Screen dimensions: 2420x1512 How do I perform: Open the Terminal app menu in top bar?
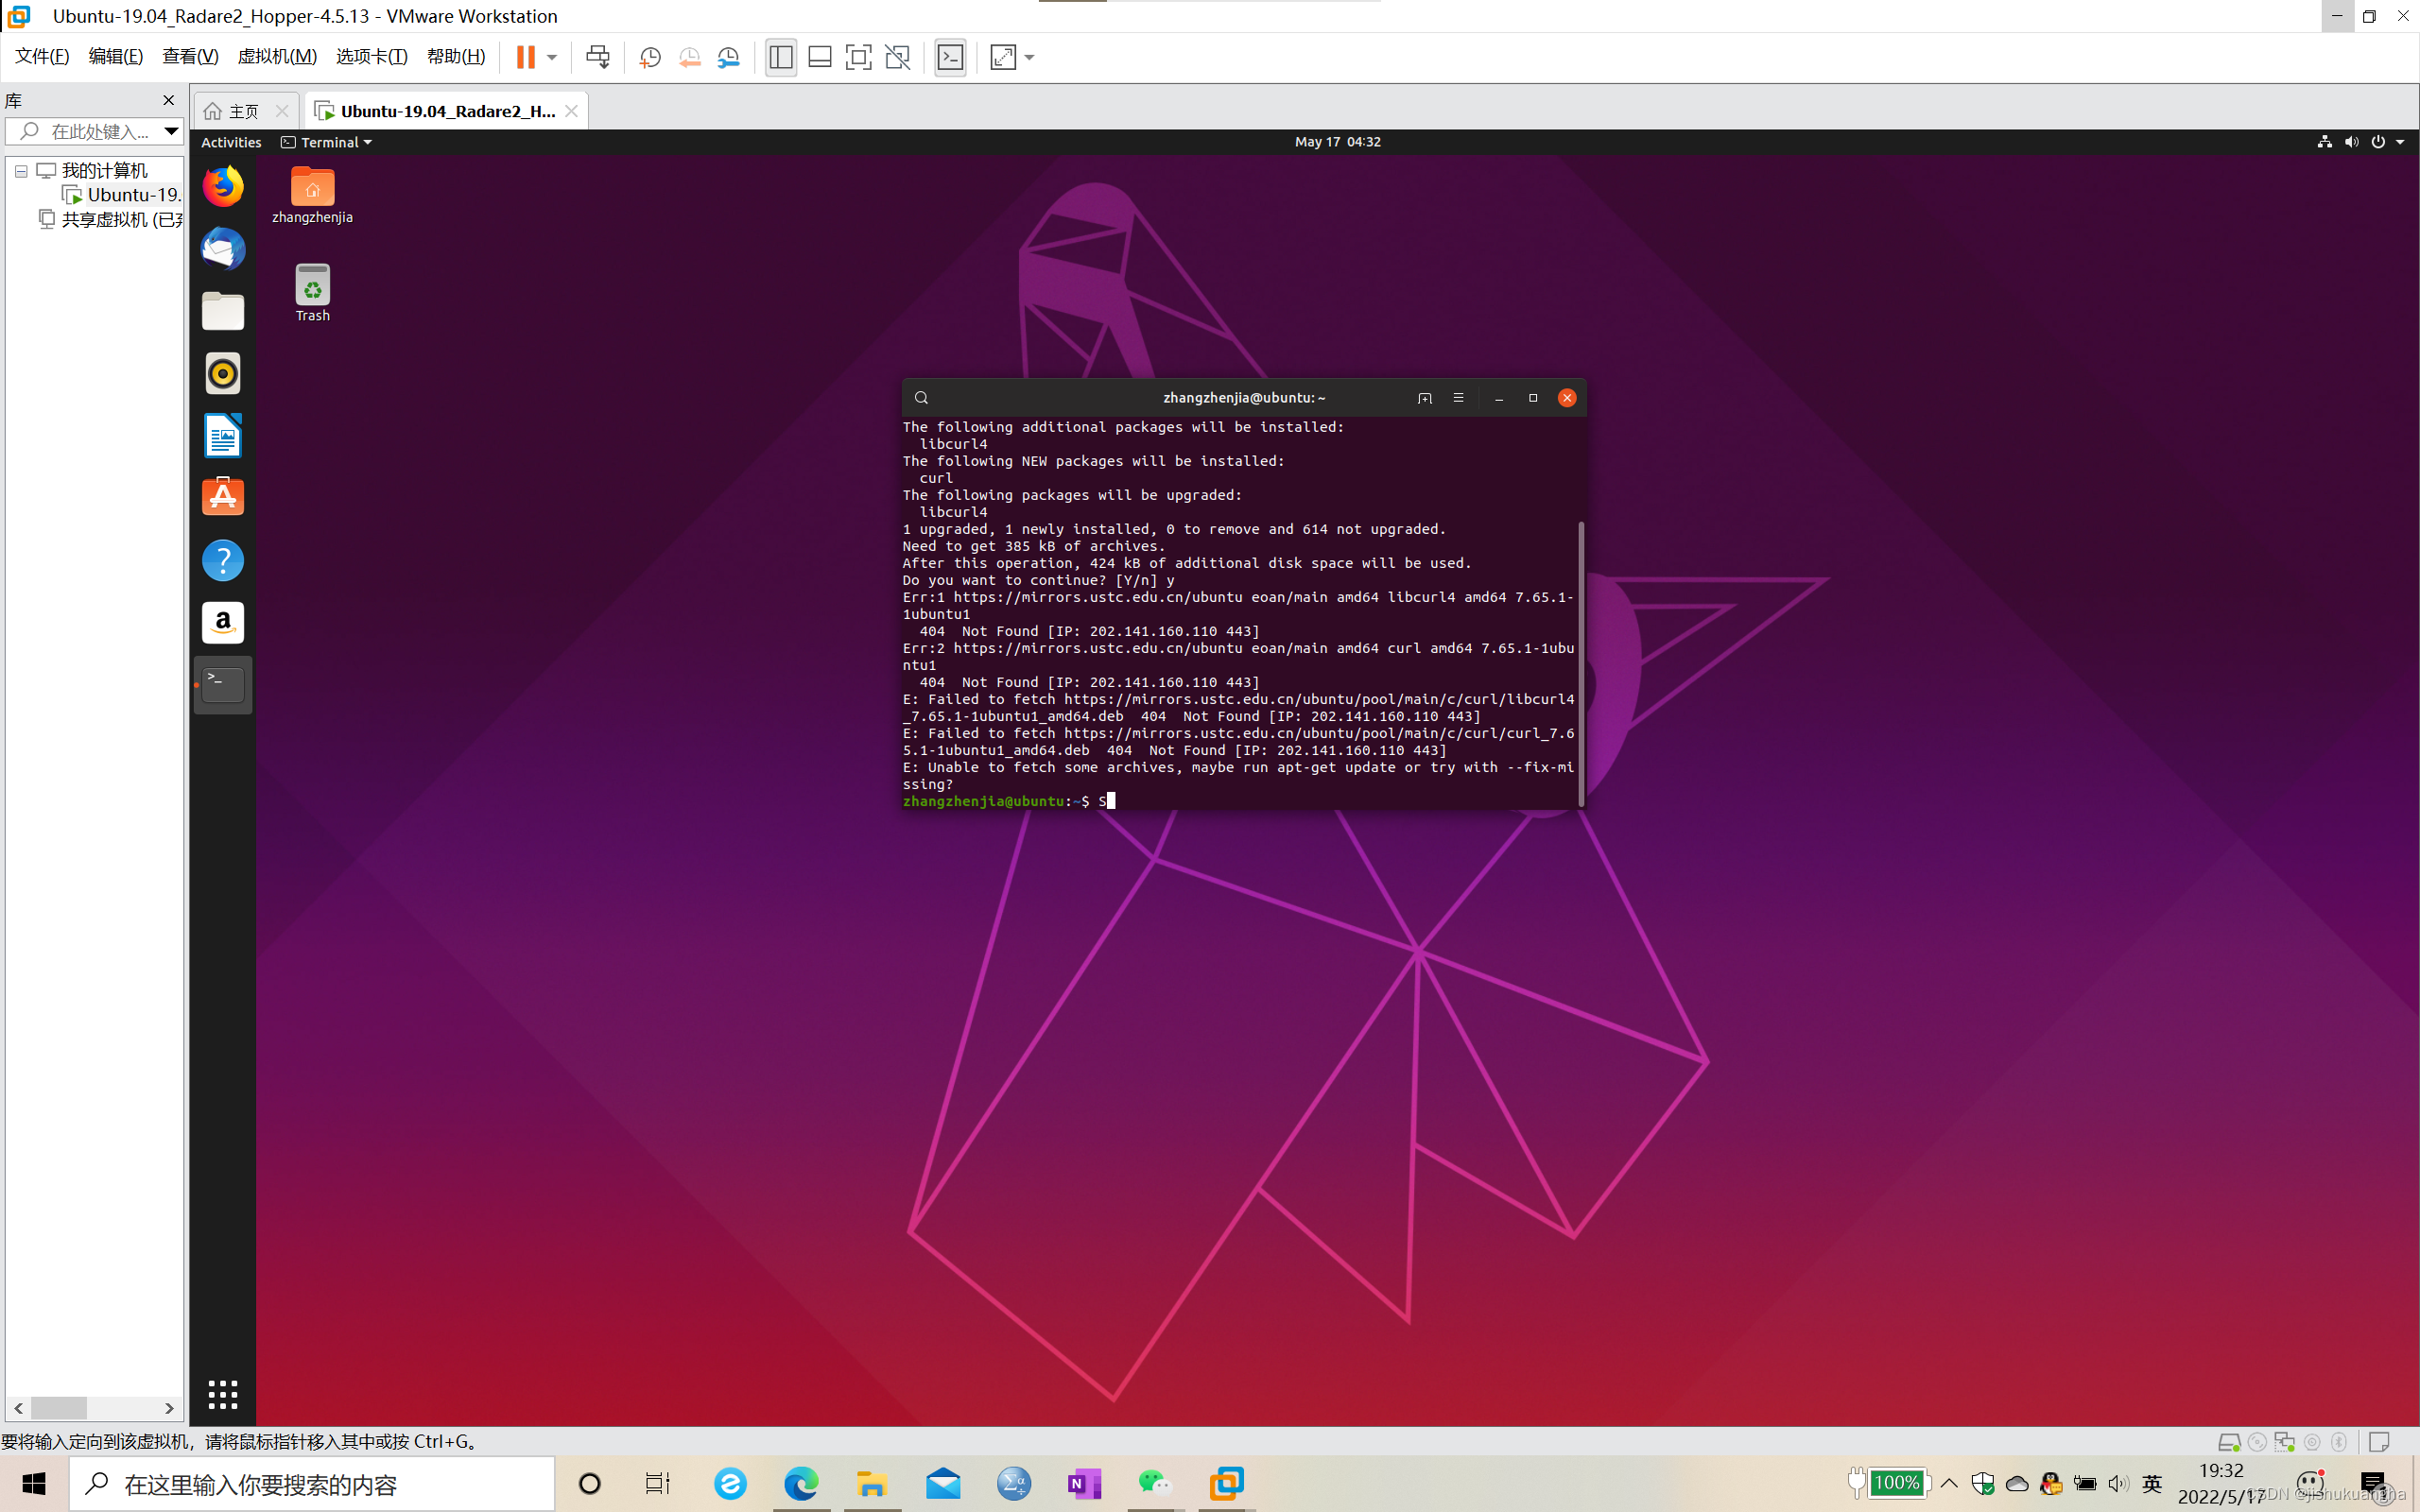327,142
